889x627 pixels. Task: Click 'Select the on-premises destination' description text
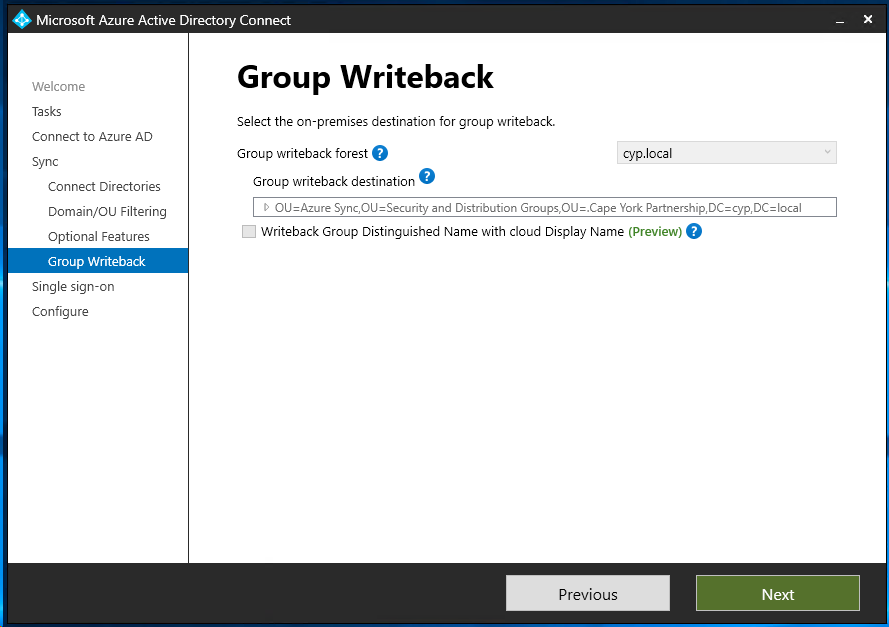[396, 121]
